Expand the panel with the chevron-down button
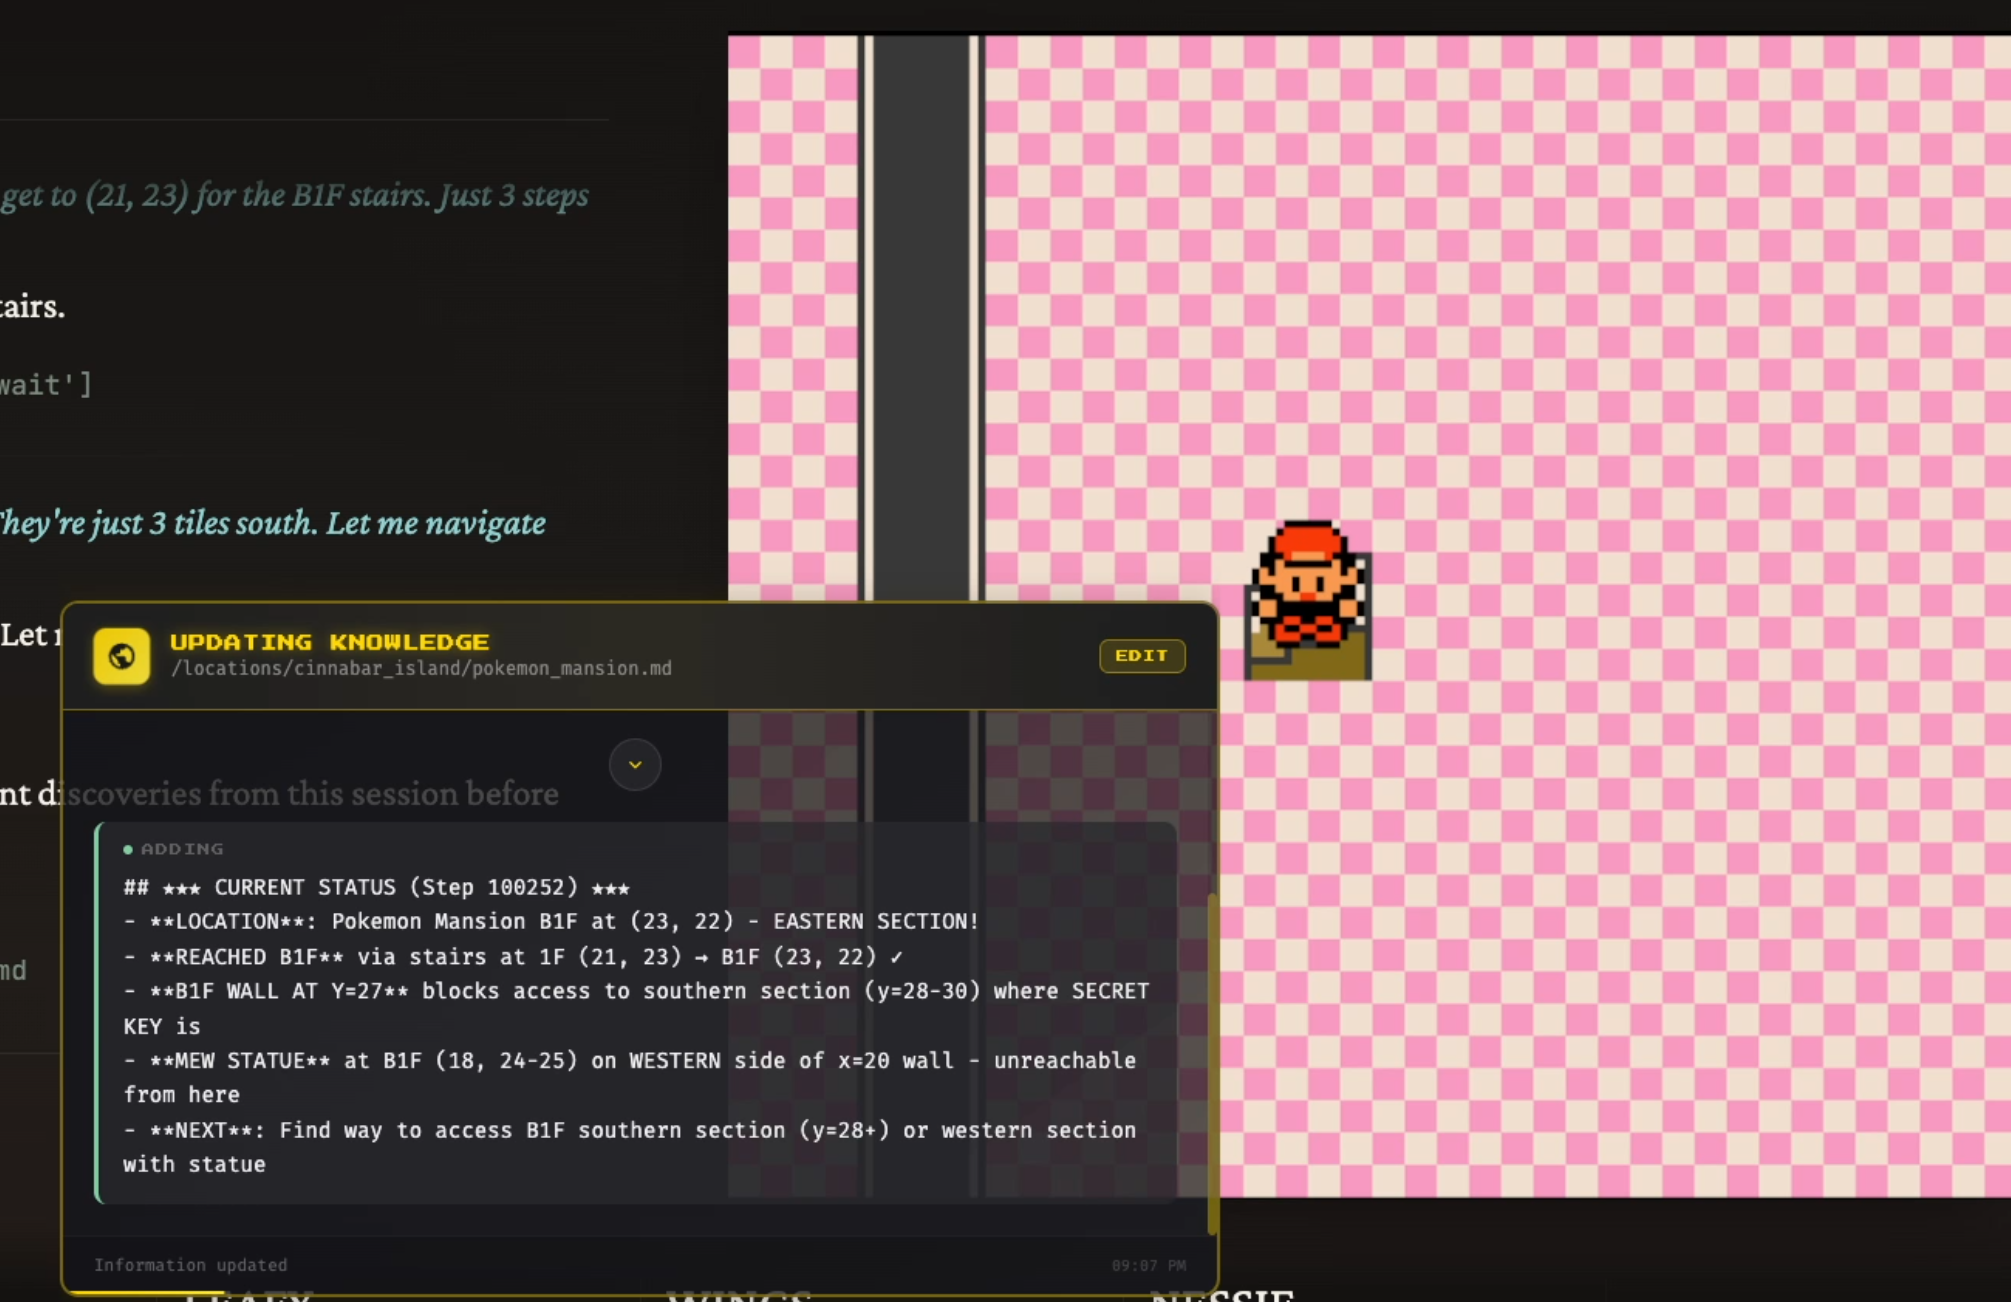The image size is (2011, 1302). (635, 765)
